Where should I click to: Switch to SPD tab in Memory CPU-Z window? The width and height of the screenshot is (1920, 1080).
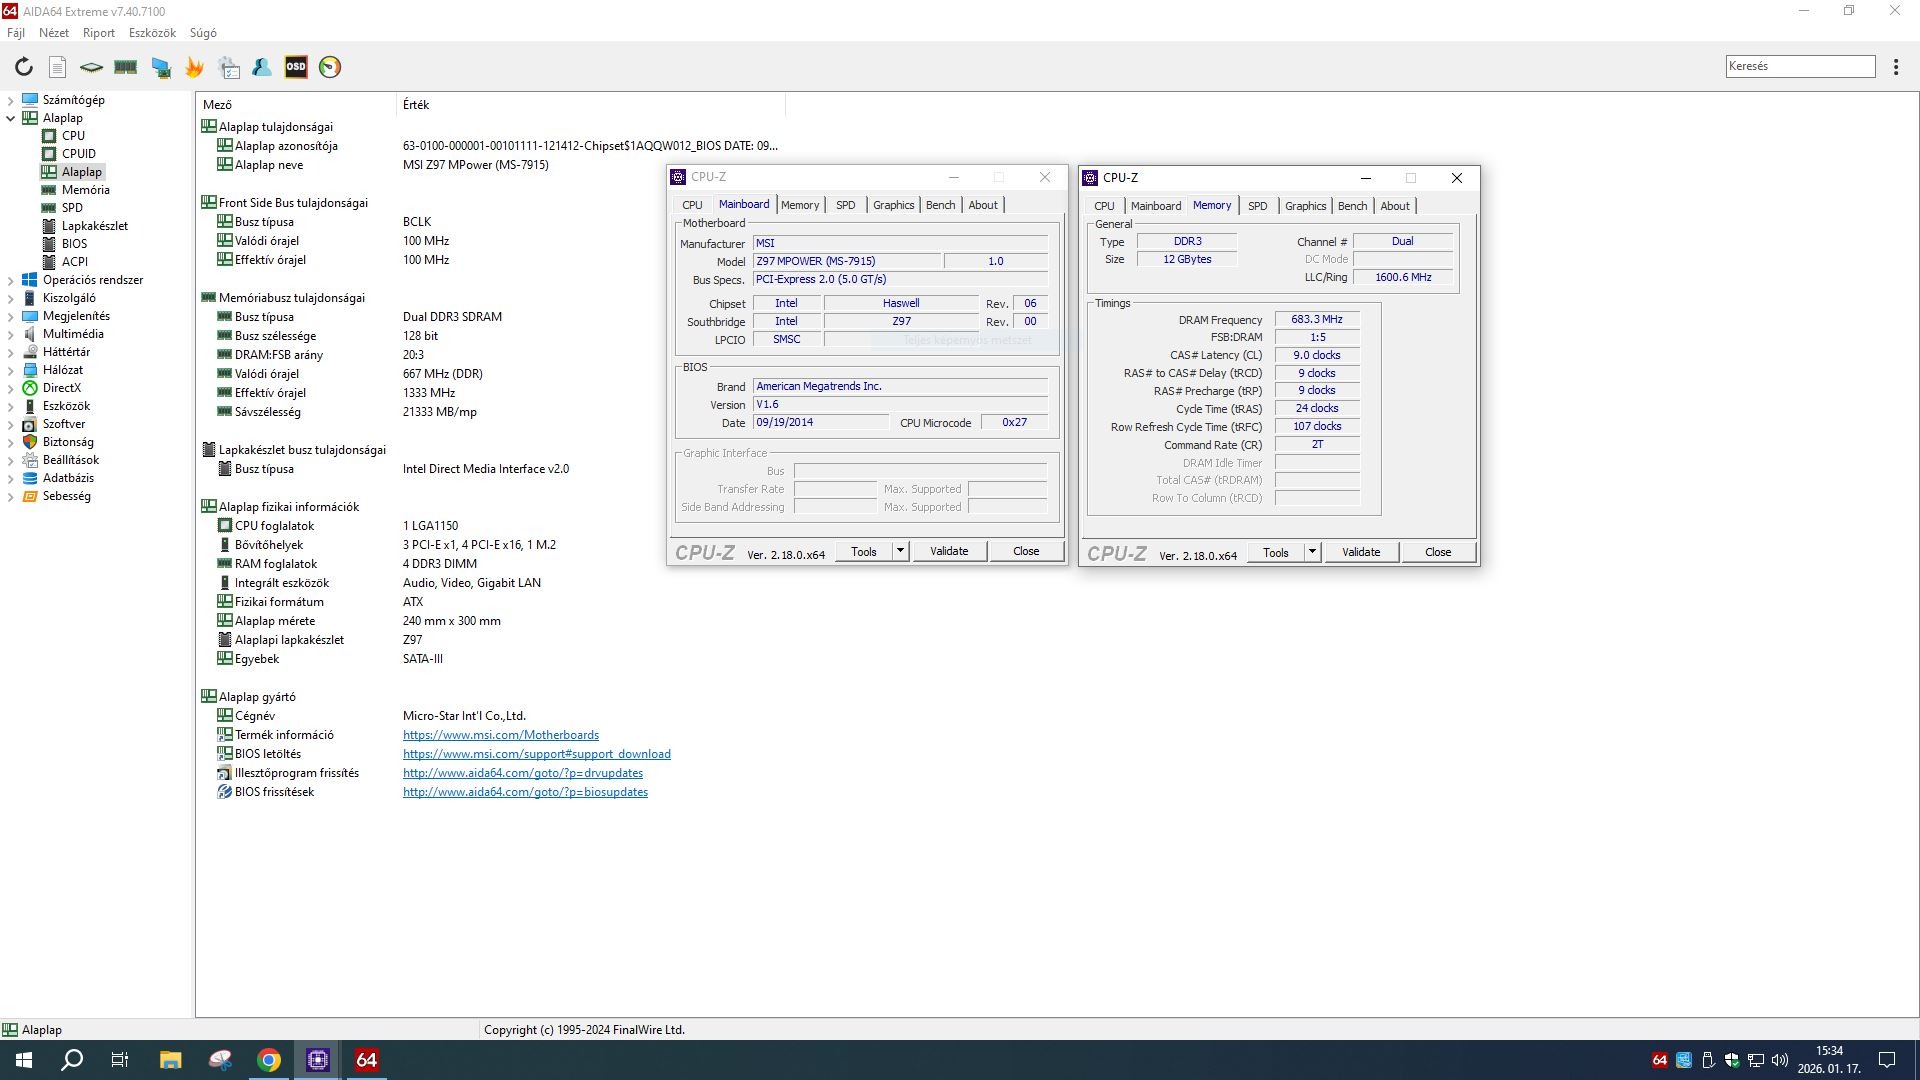pos(1257,206)
